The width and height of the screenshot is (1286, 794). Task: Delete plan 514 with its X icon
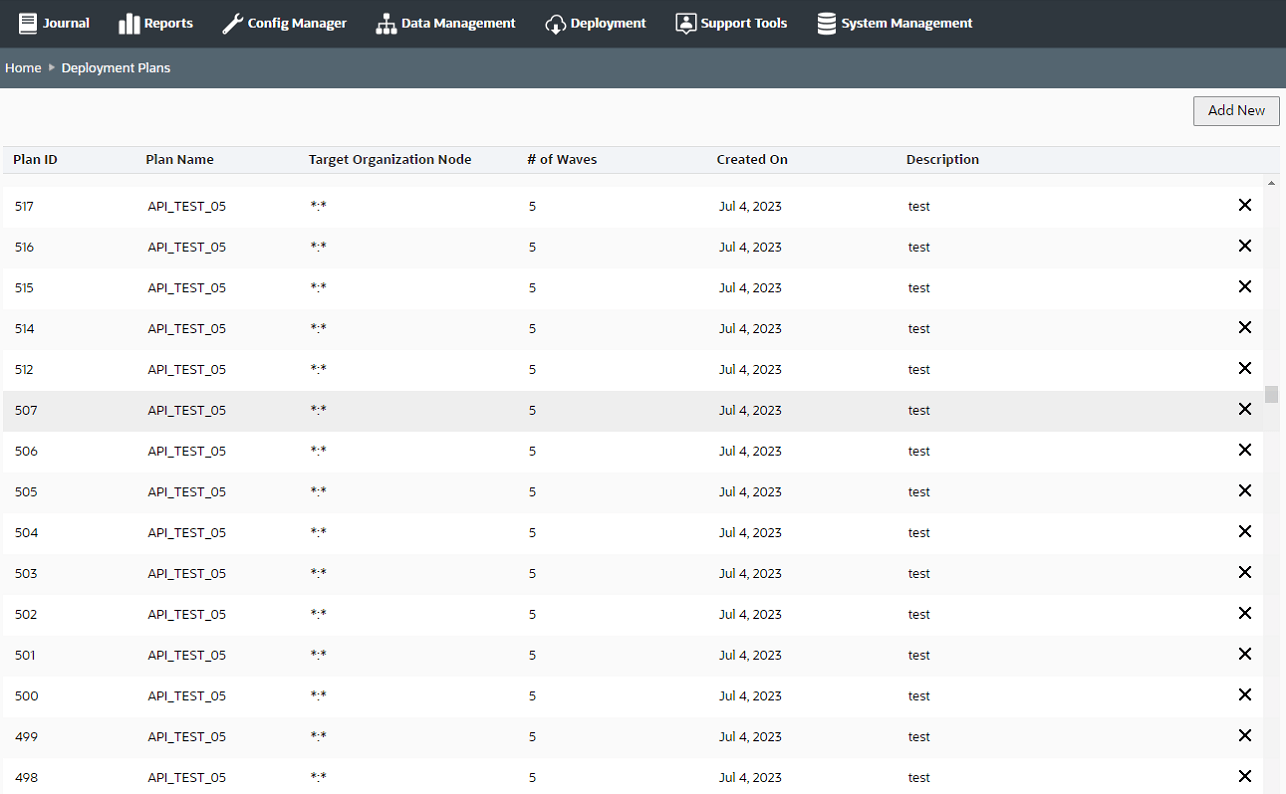(x=1245, y=327)
